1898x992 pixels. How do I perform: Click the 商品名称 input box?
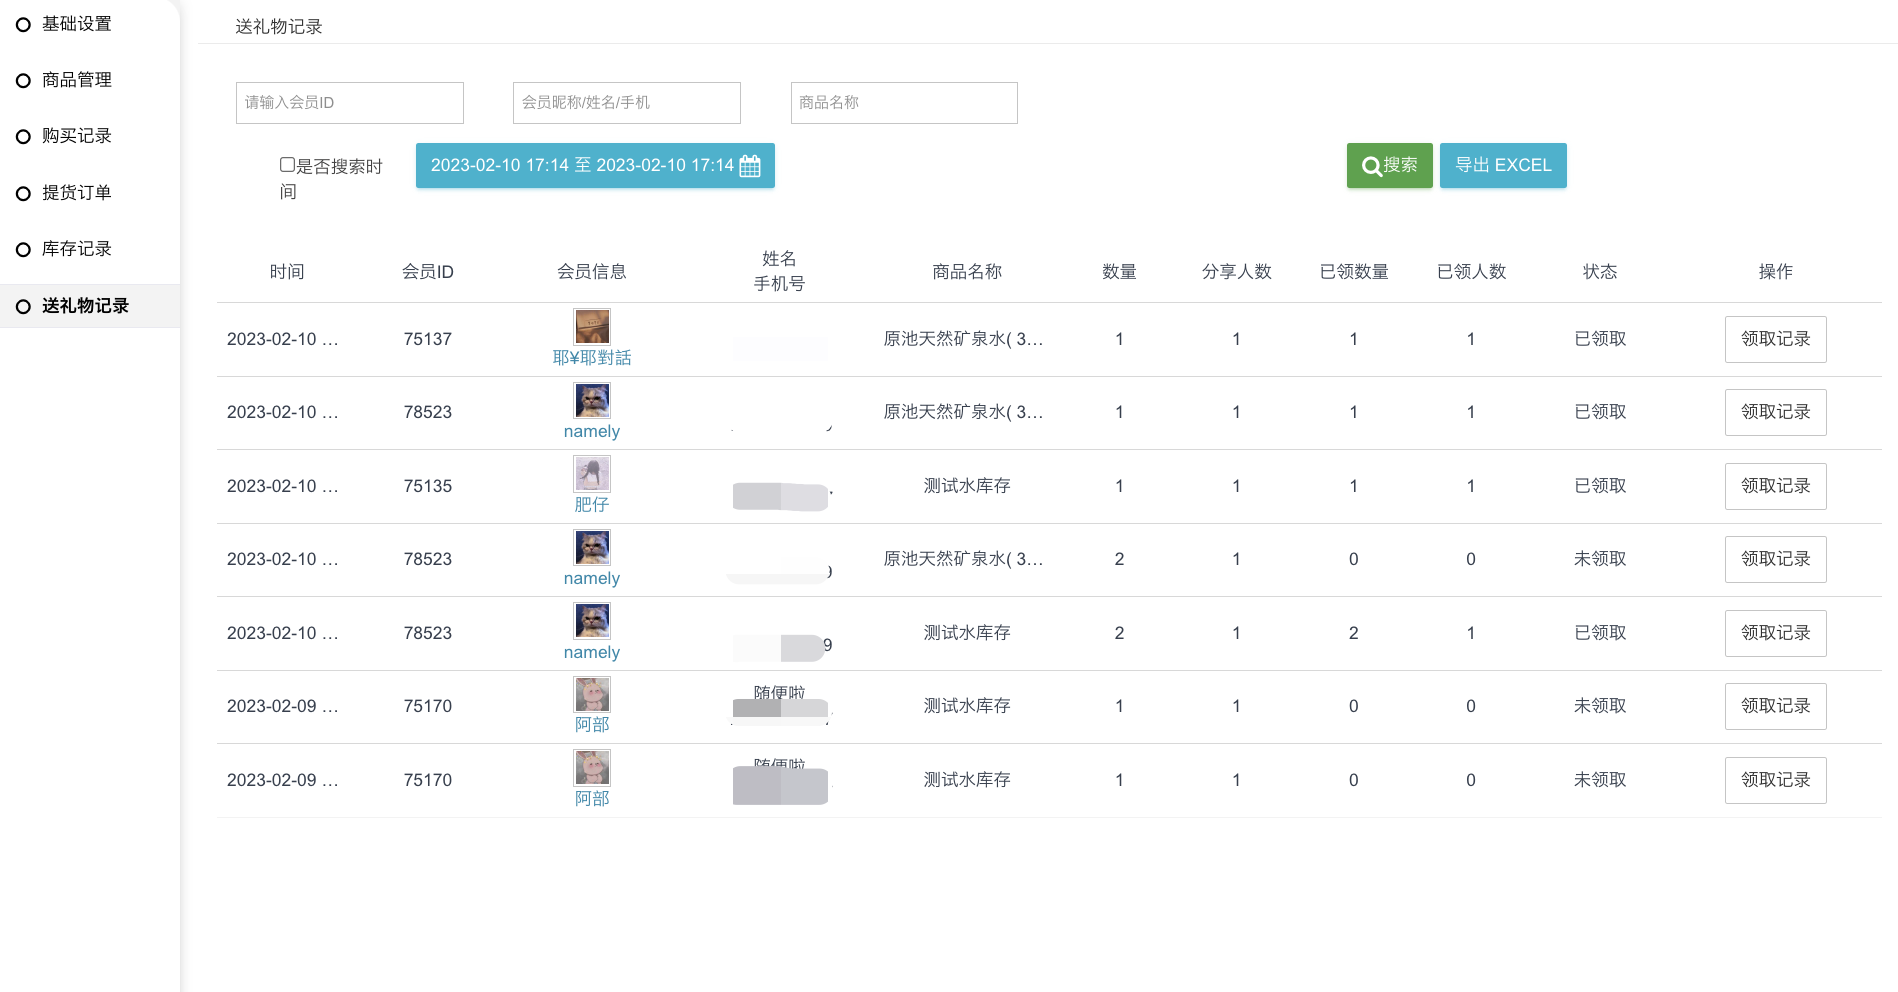(903, 103)
